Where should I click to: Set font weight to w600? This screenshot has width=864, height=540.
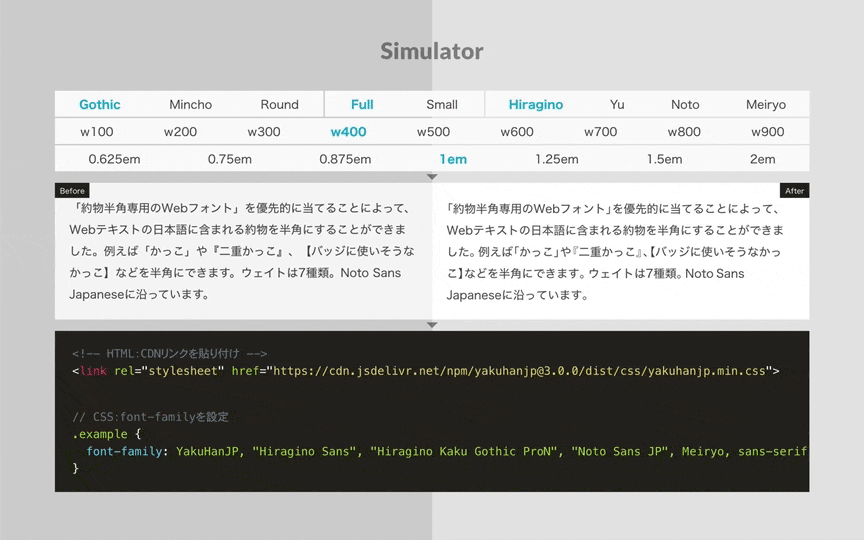point(517,132)
